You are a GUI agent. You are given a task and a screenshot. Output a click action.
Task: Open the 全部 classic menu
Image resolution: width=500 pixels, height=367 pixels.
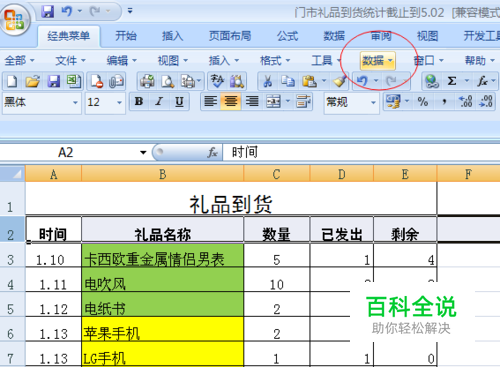click(x=19, y=61)
